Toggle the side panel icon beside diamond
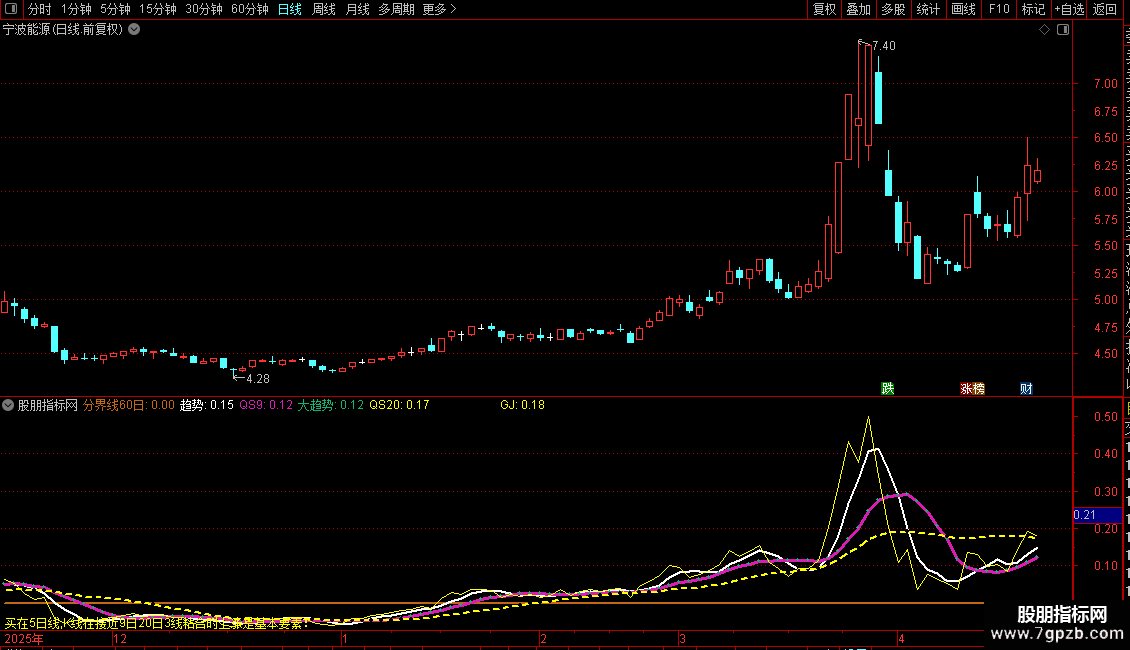The height and width of the screenshot is (650, 1130). point(1063,30)
